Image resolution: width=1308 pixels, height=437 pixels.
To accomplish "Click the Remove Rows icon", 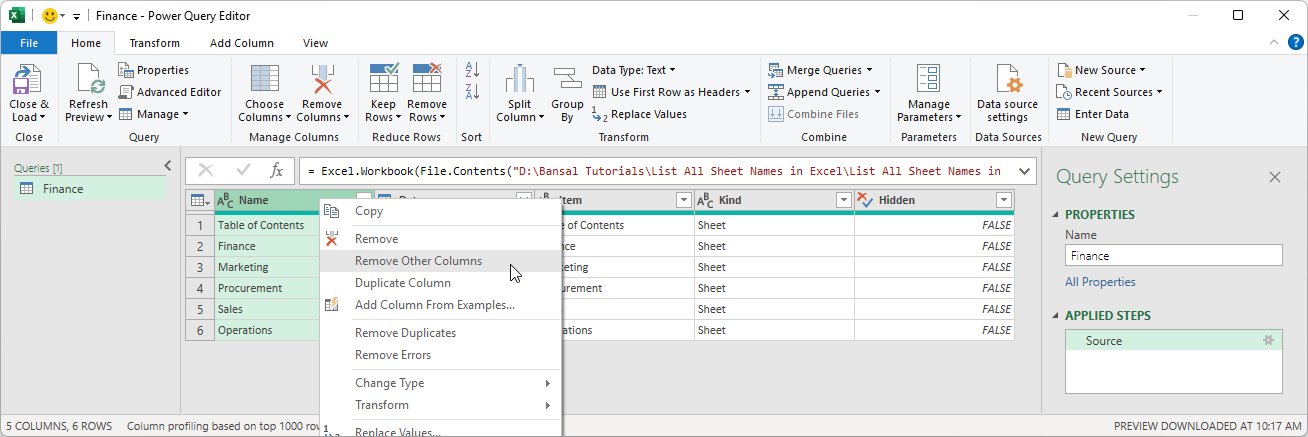I will tap(427, 78).
